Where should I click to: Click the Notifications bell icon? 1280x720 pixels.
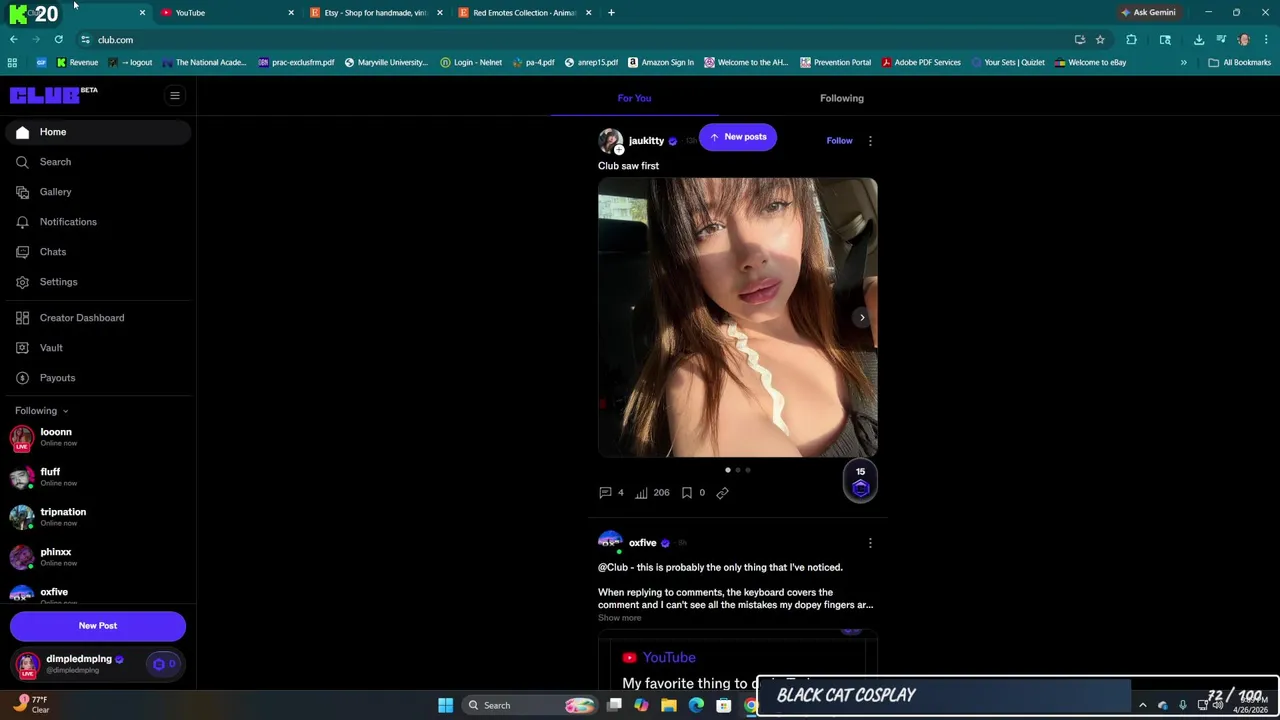(22, 222)
